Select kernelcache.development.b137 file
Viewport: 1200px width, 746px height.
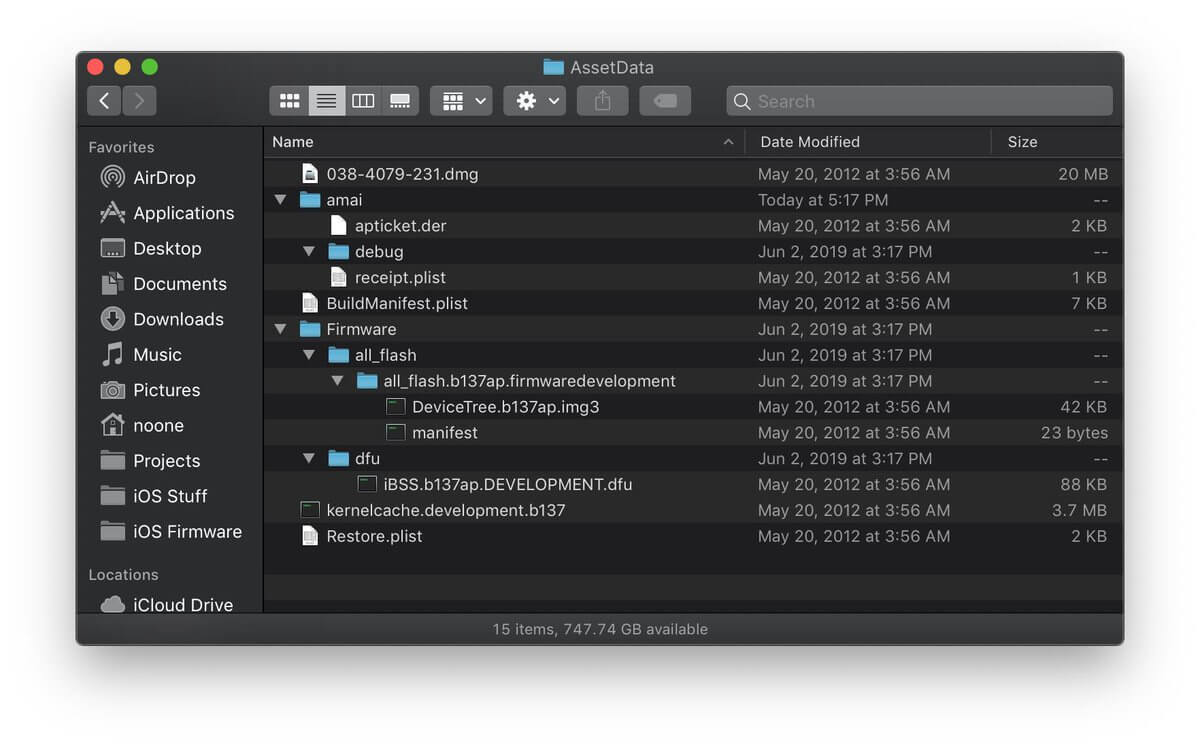coord(692,510)
